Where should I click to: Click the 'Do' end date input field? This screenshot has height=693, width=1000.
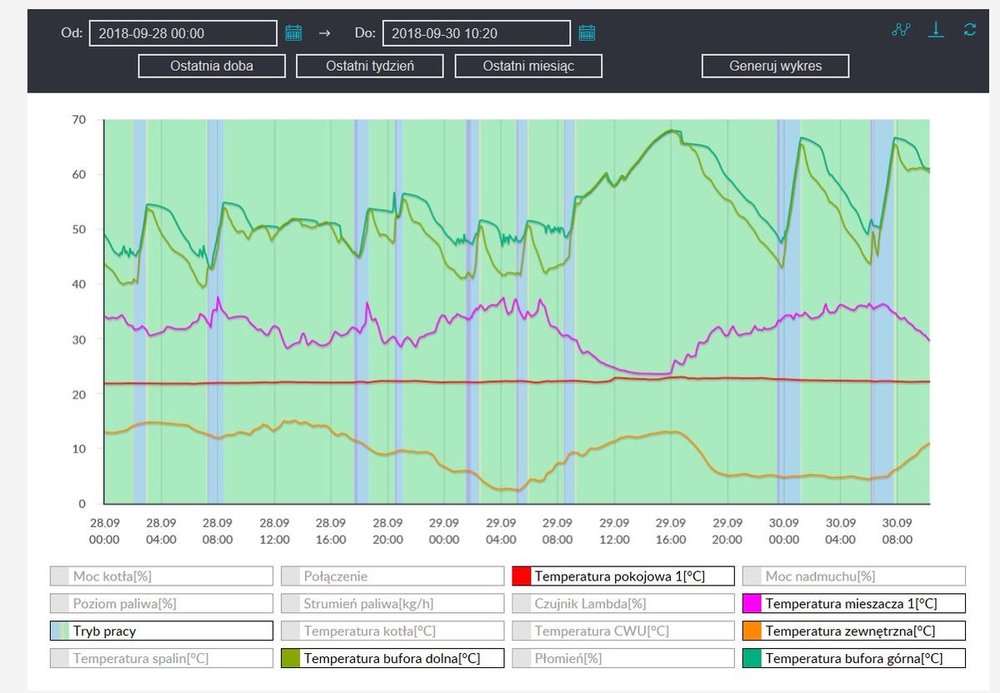[476, 33]
